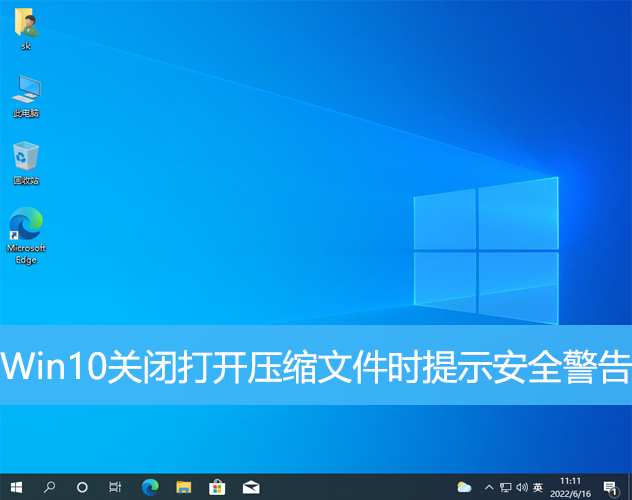This screenshot has width=632, height=500.
Task: Open Task View from the taskbar
Action: [x=115, y=487]
